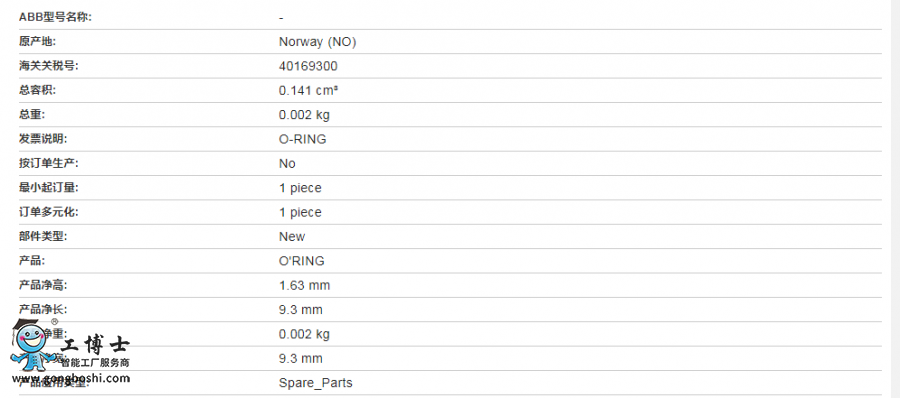Click the O-RING invoice description value
This screenshot has width=900, height=398.
point(302,139)
